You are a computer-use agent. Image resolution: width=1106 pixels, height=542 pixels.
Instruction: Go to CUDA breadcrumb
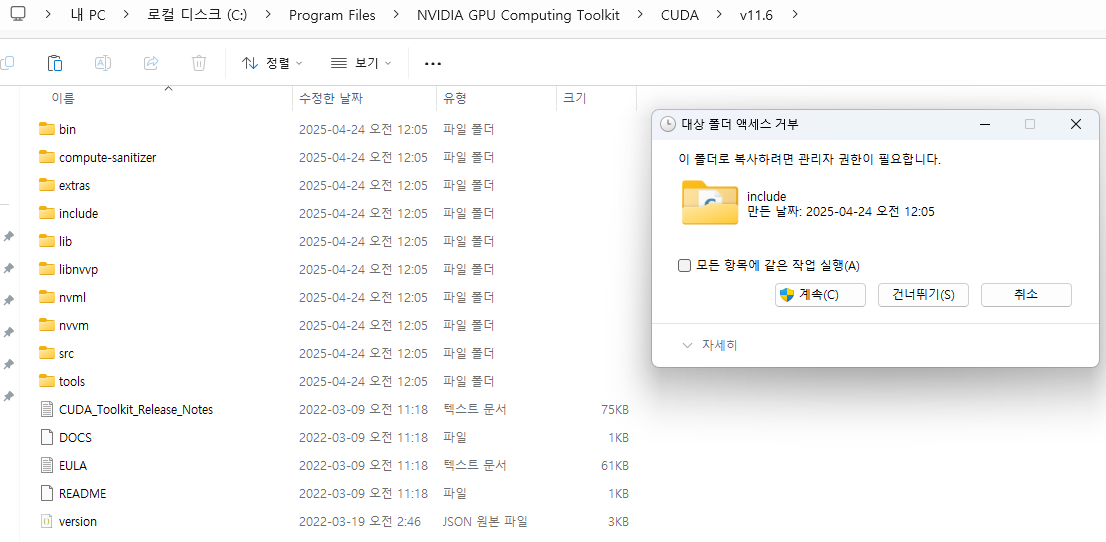(680, 15)
